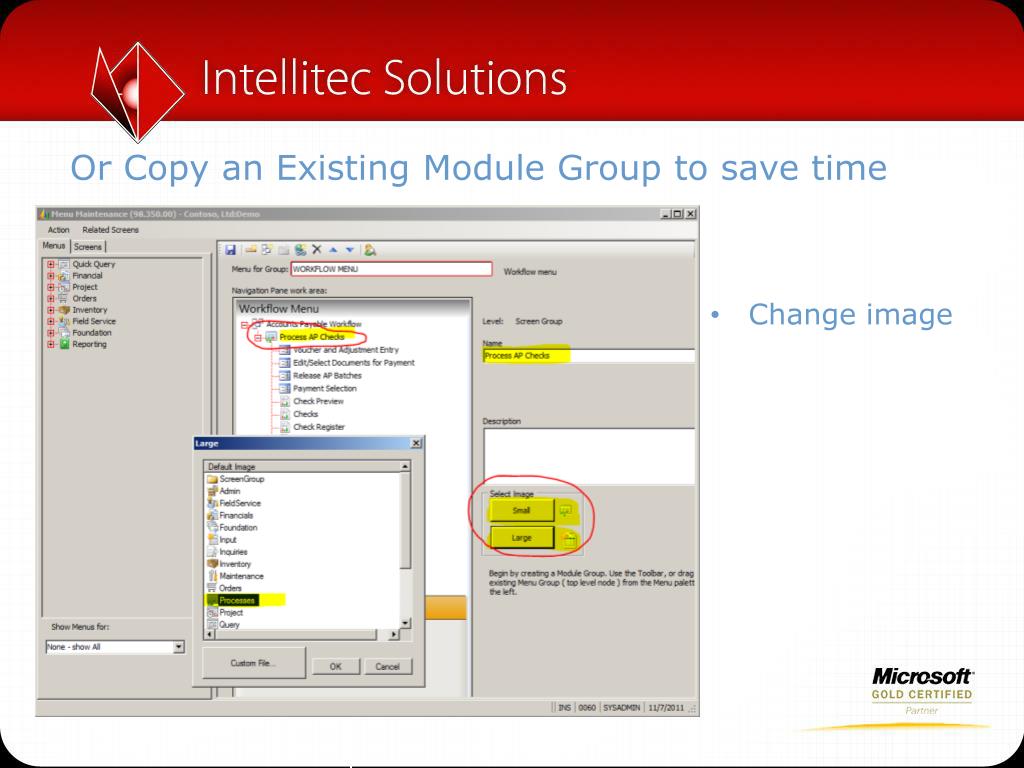Image resolution: width=1024 pixels, height=768 pixels.
Task: Select Check Preview report item
Action: pos(318,402)
